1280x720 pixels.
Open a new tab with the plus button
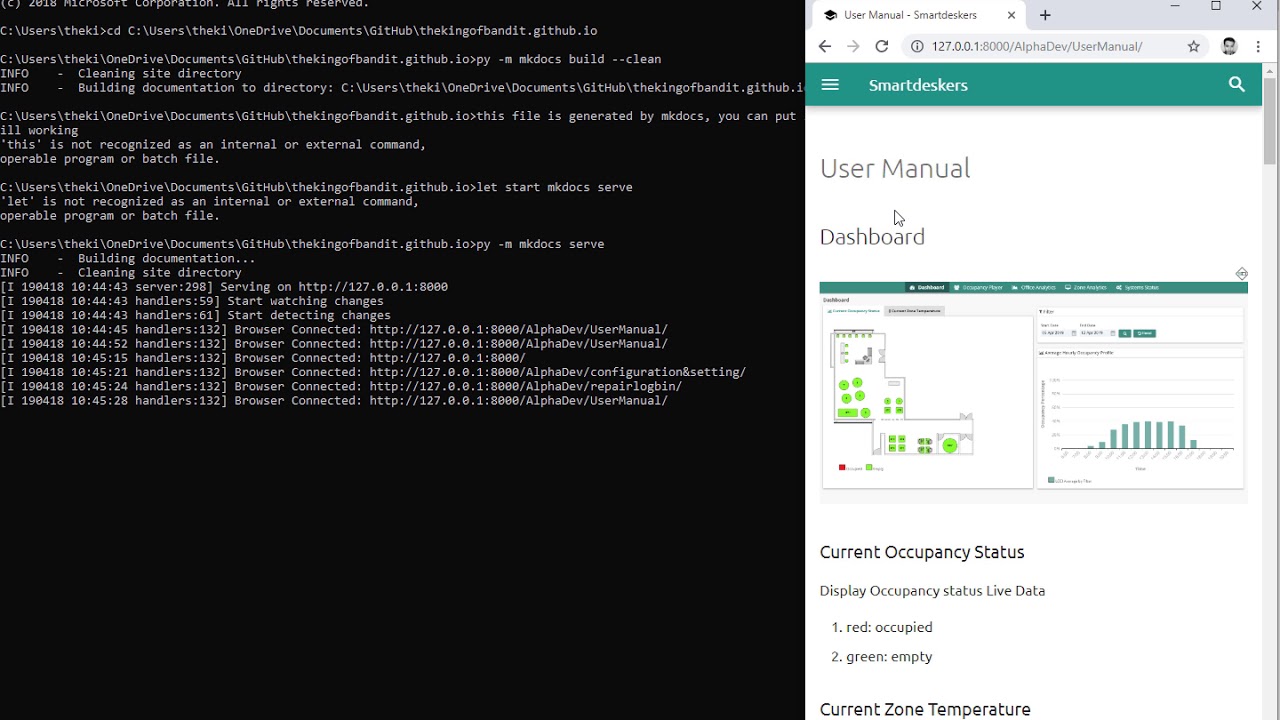click(x=1045, y=15)
